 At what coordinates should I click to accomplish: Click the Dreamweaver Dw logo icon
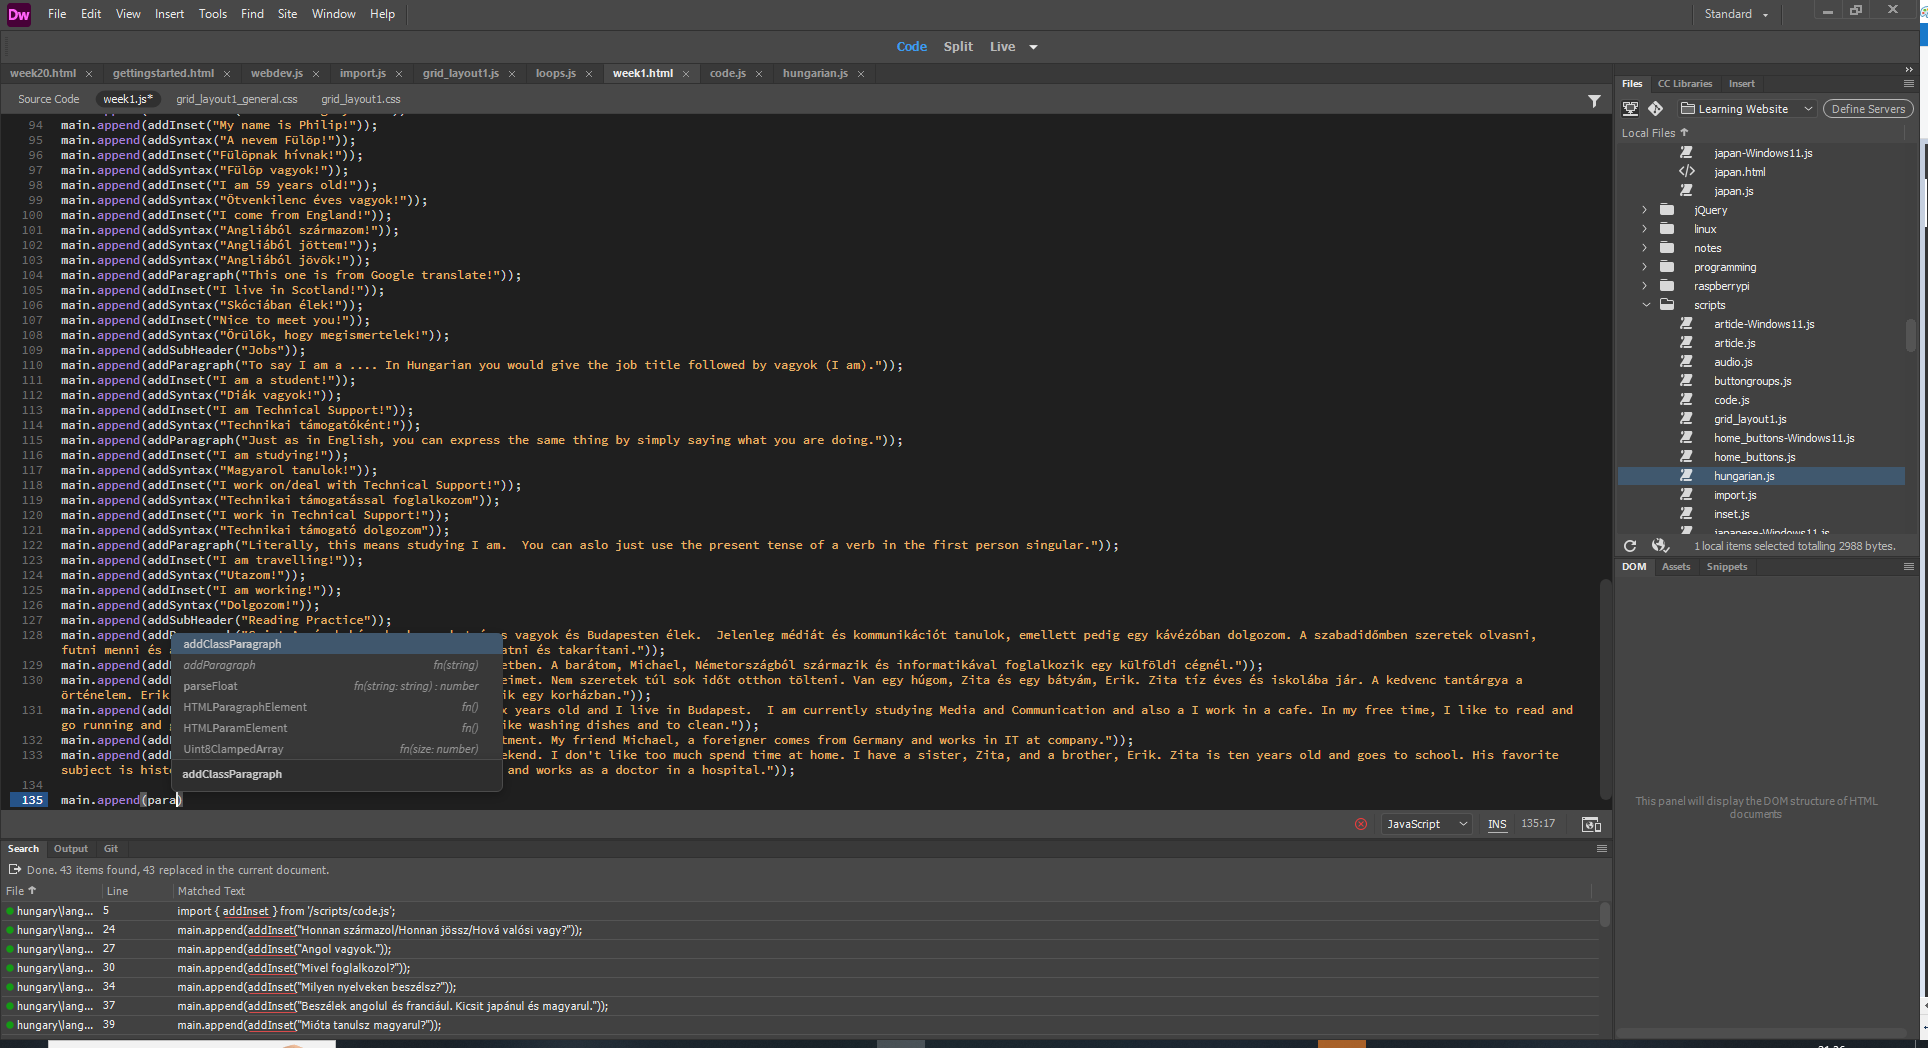[x=19, y=14]
